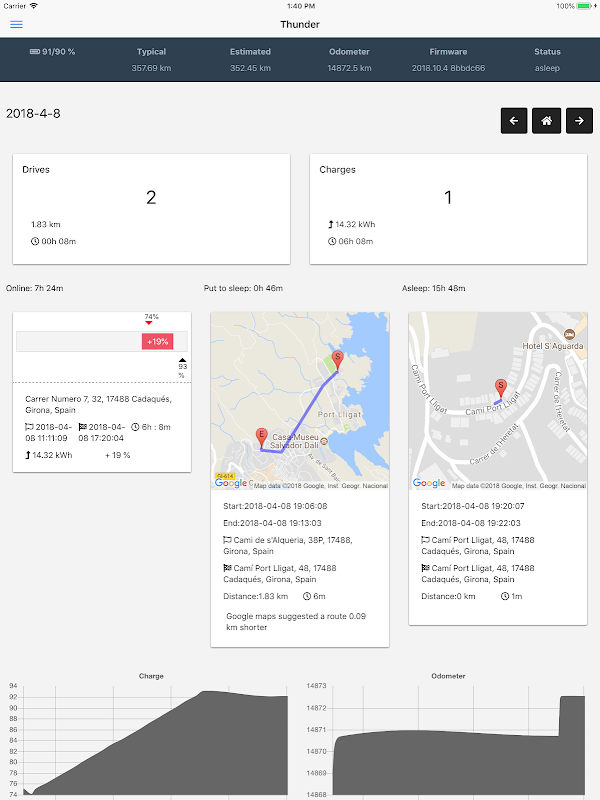Tap the clock icon beside 1m duration
The width and height of the screenshot is (600, 800).
(505, 596)
